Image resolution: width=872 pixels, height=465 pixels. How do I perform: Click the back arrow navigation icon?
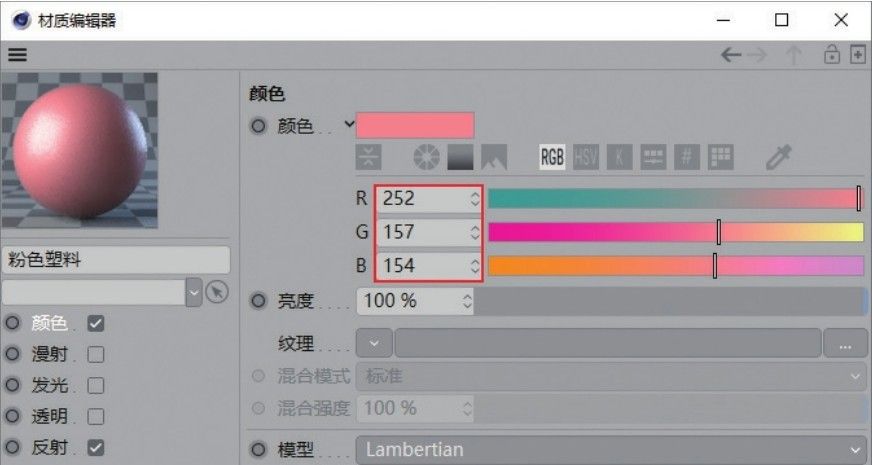coord(731,55)
